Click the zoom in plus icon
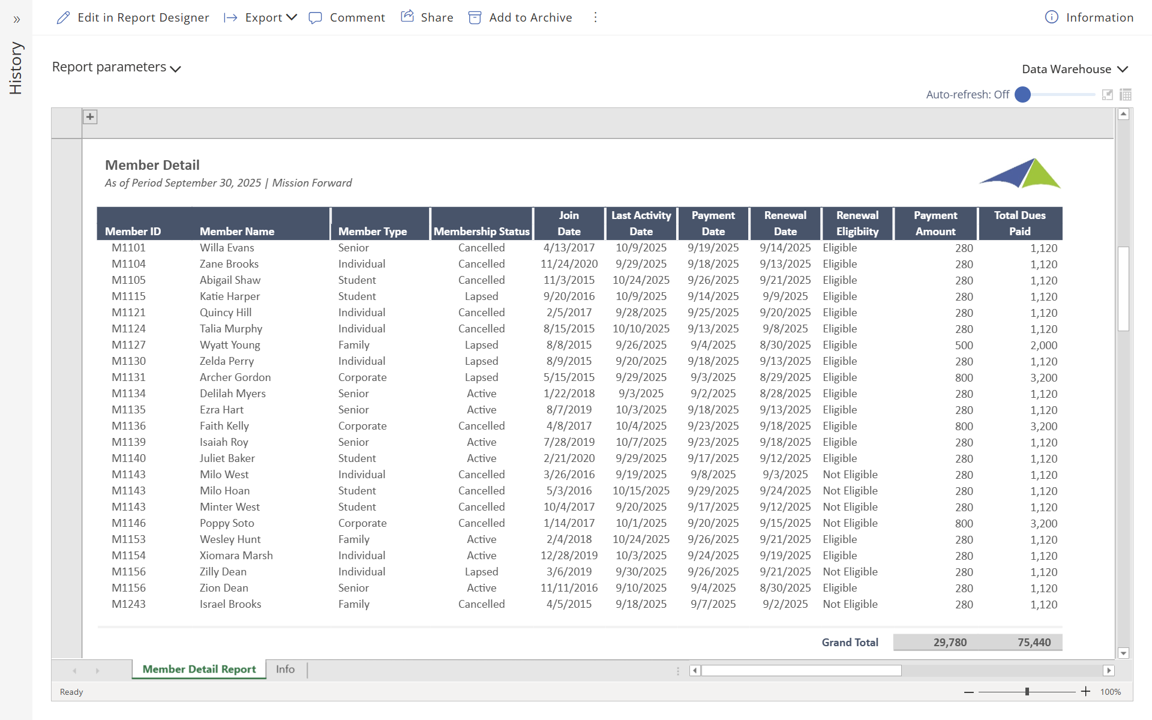The image size is (1152, 720). 1085,692
